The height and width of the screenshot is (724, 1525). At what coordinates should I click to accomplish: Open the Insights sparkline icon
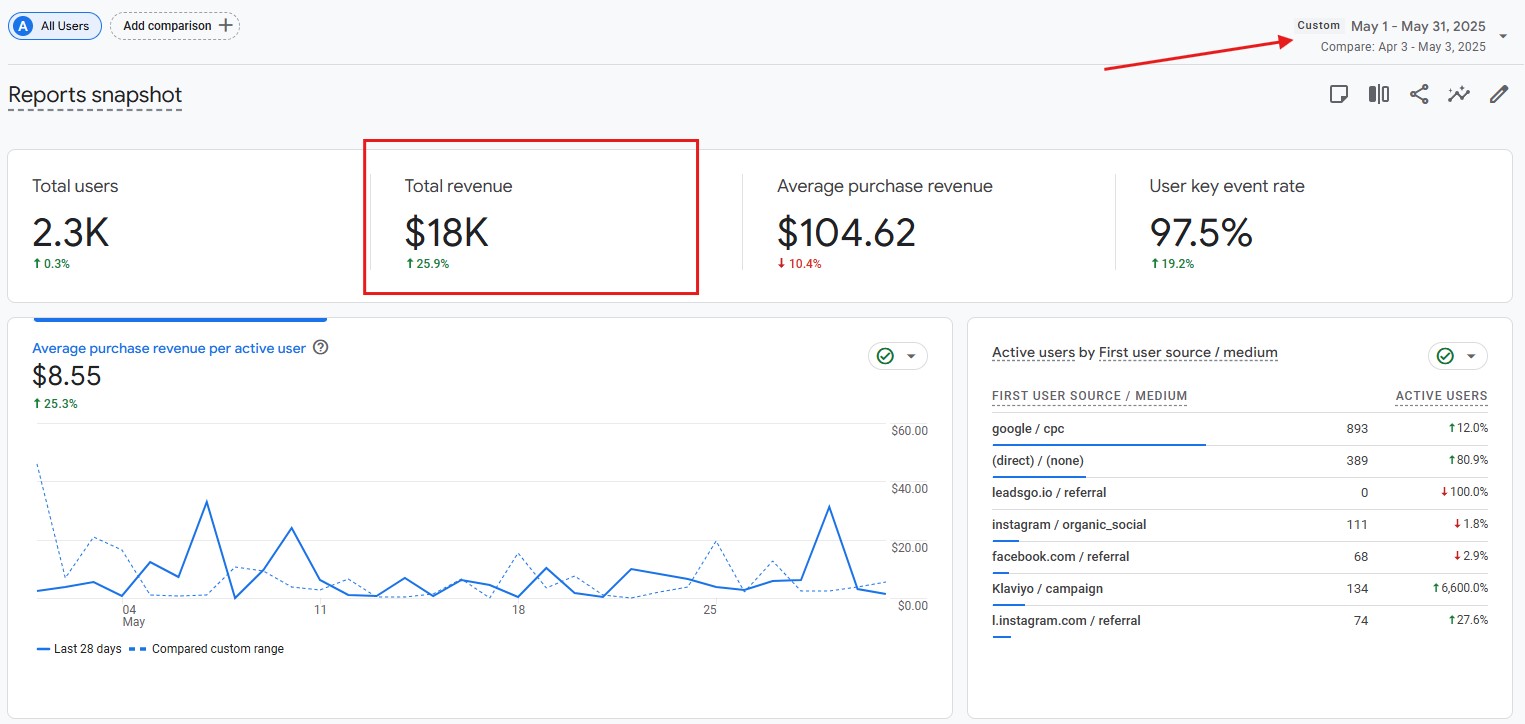[1459, 94]
